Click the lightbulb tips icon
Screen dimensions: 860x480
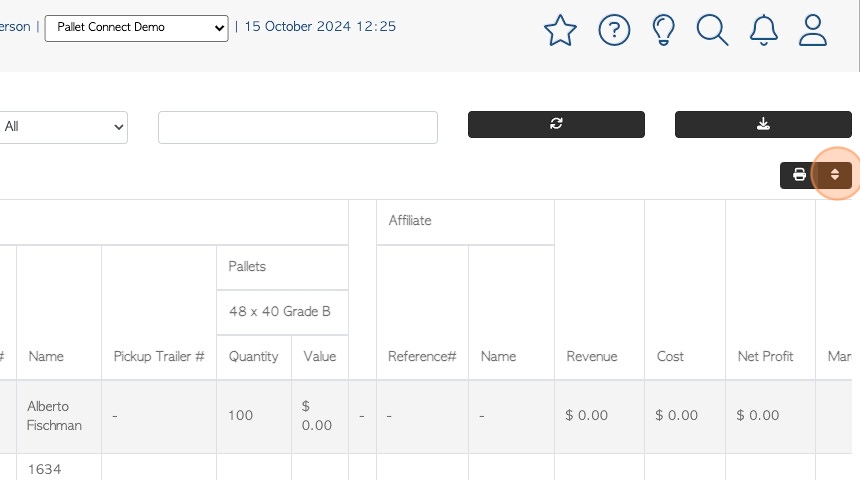663,30
